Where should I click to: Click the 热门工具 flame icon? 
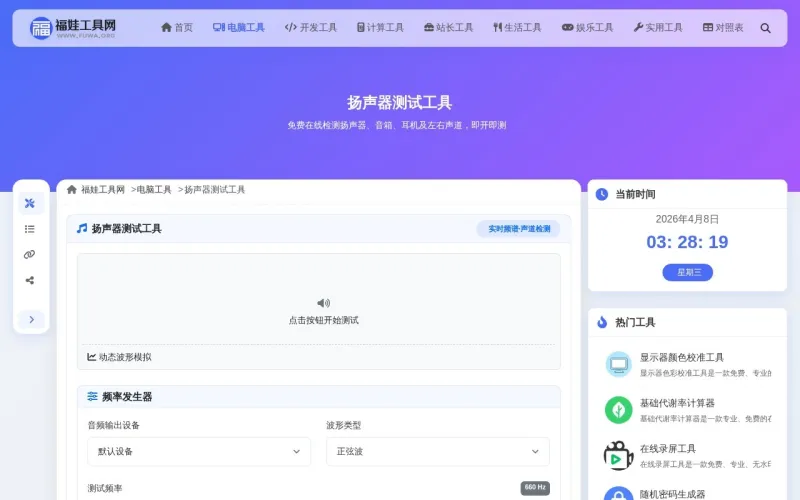pos(602,322)
